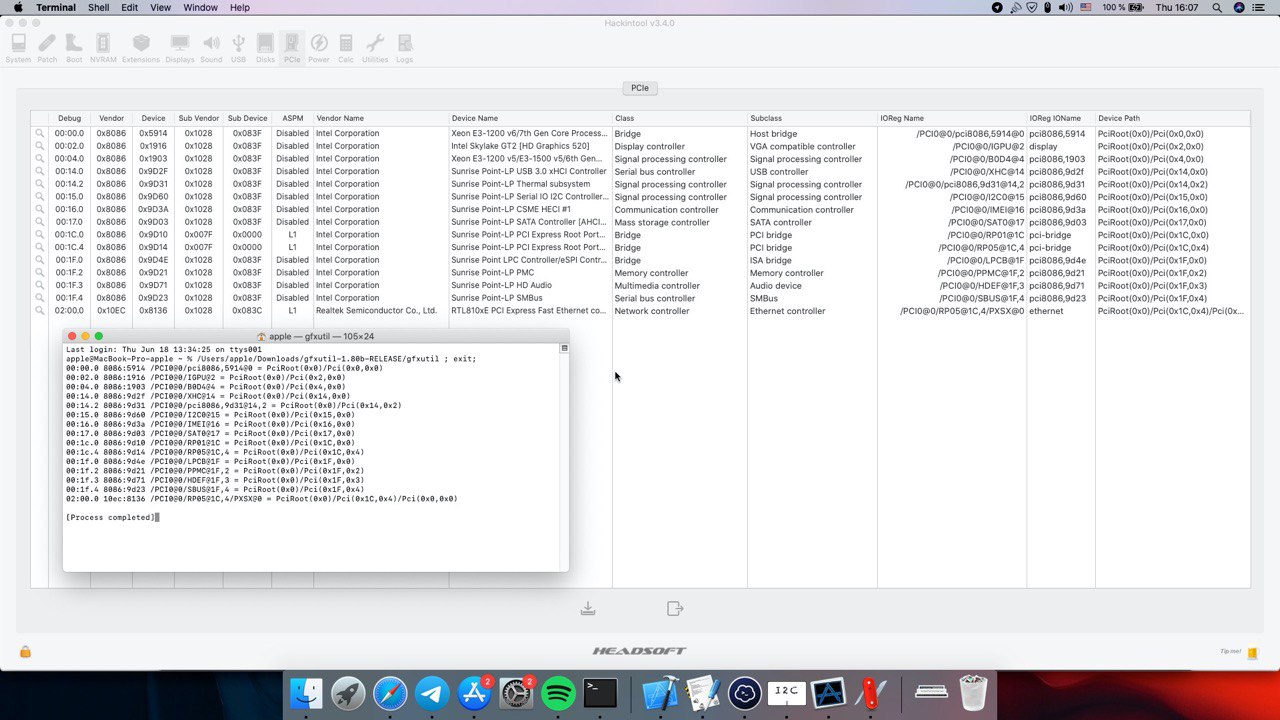Click magnifier icon for row 00:00.0
The image size is (1280, 720).
coord(40,133)
